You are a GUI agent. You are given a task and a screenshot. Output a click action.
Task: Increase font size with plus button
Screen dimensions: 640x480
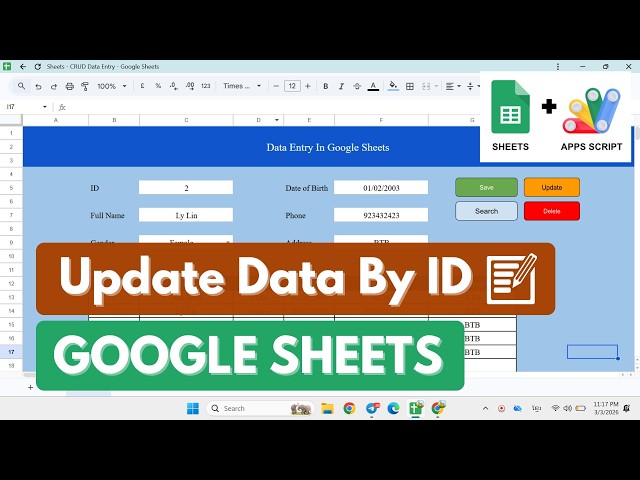pyautogui.click(x=308, y=86)
